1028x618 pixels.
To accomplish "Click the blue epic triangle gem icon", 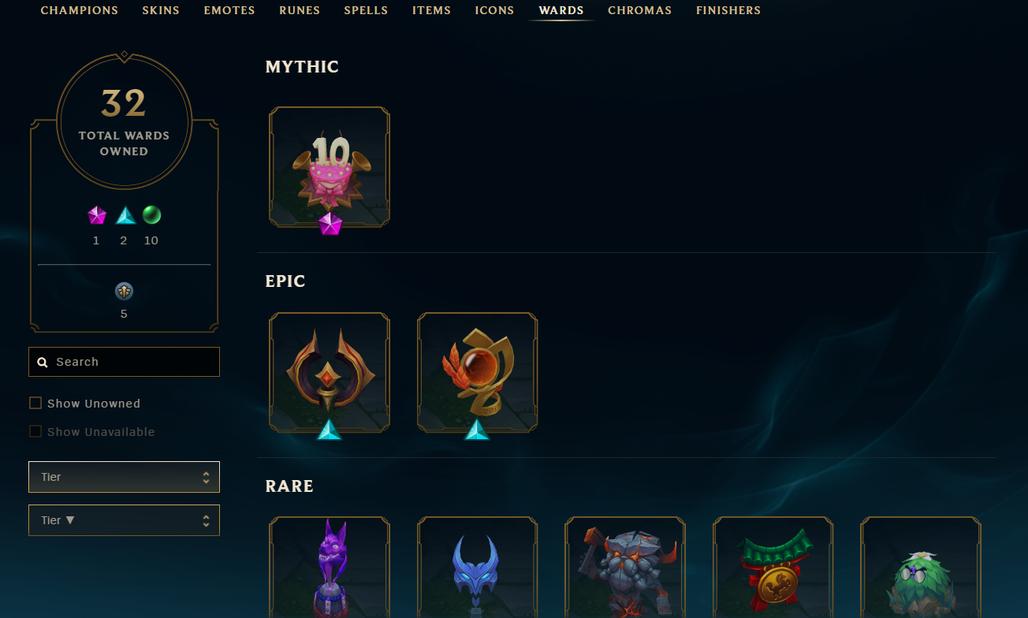I will (x=125, y=216).
